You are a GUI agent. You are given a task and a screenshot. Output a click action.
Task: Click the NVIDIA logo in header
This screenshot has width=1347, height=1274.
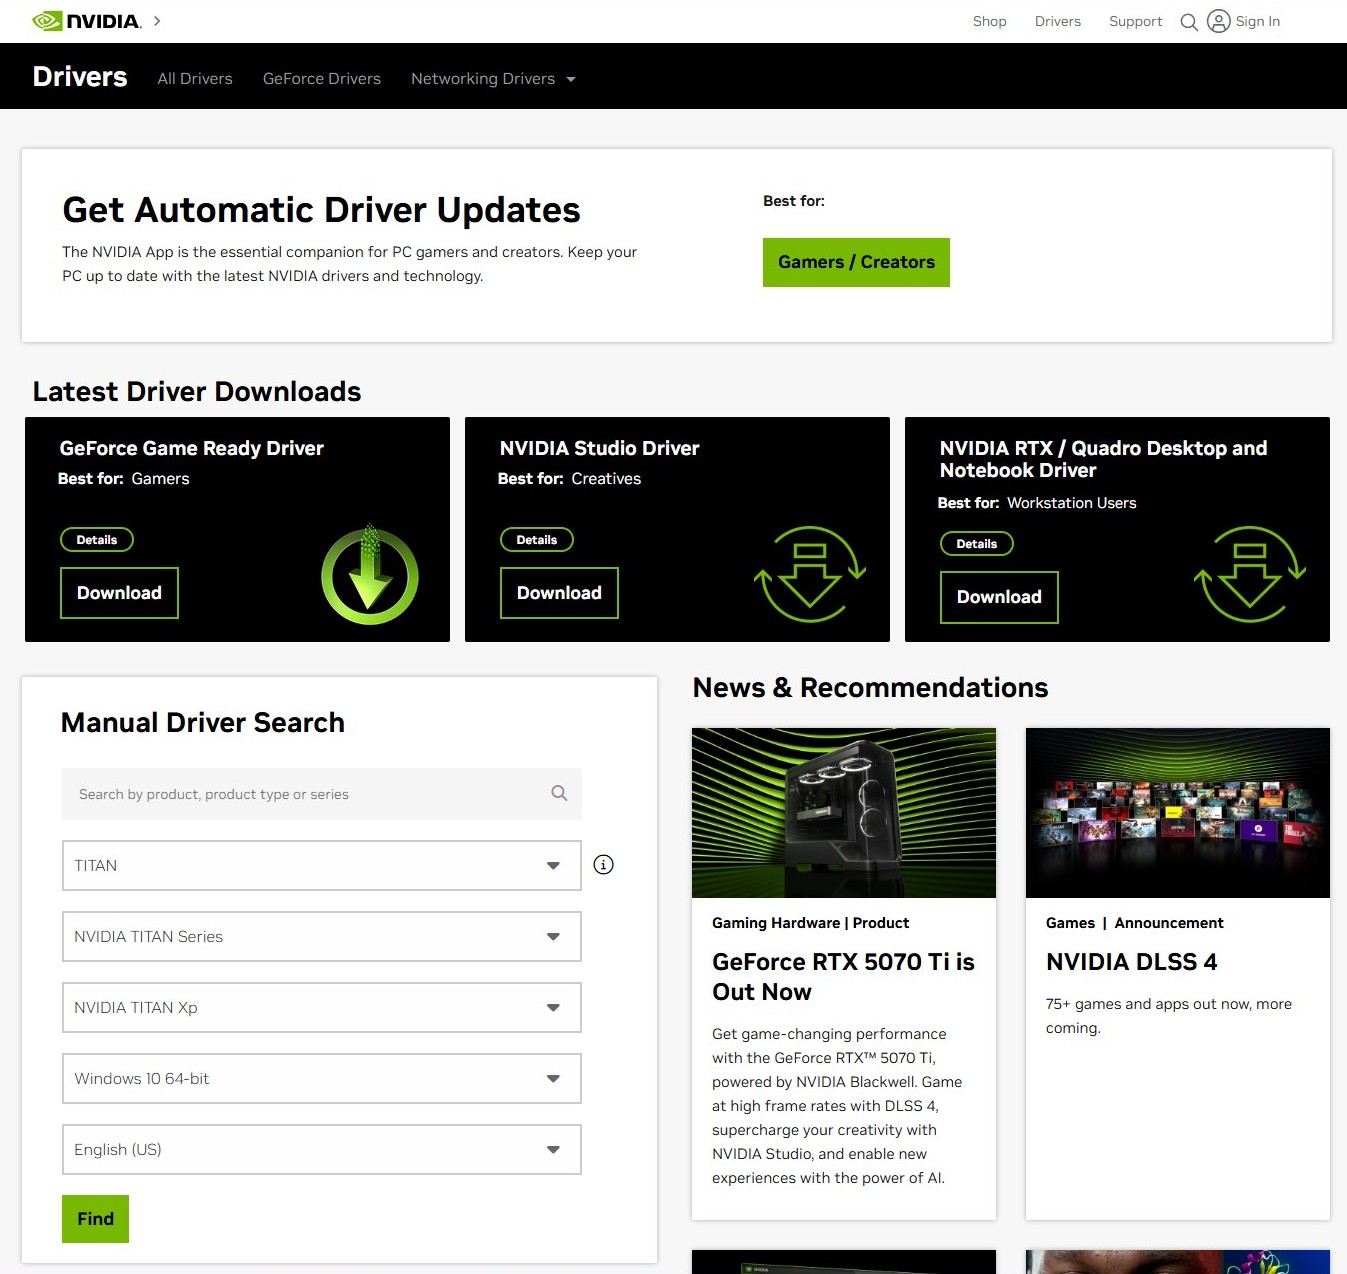[87, 21]
